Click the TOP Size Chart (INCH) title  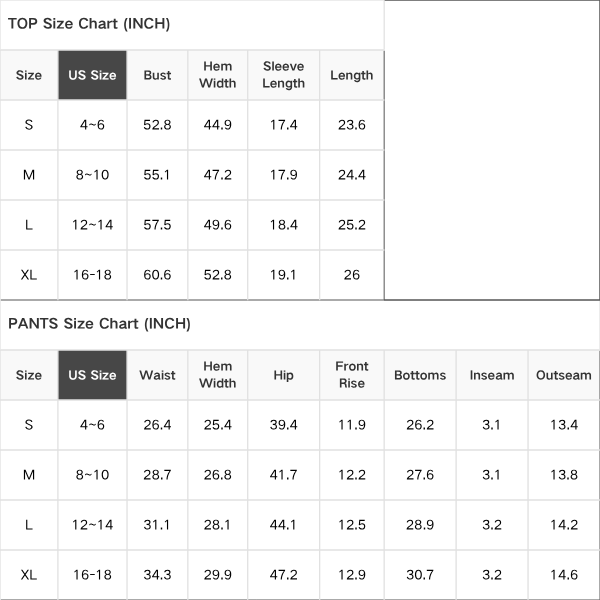[89, 24]
